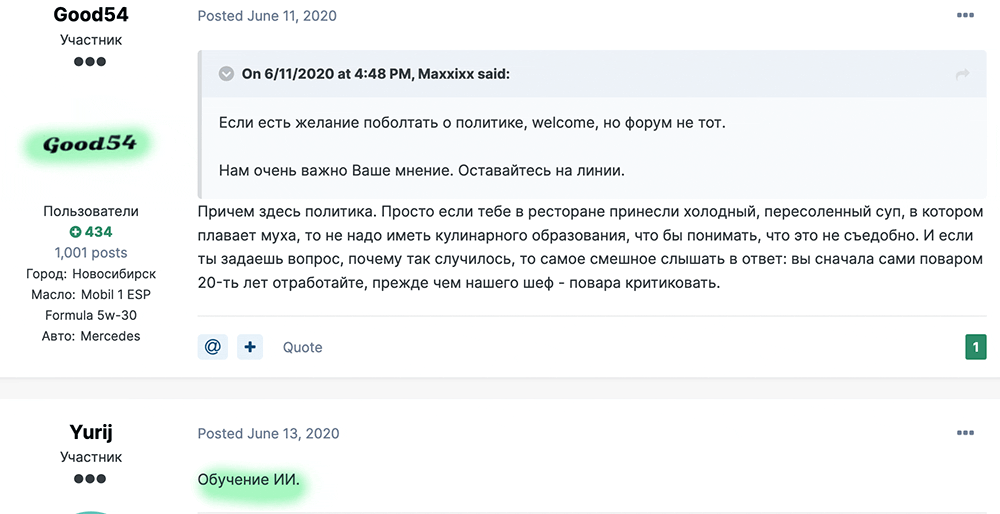Click 1,001 posts link
Image resolution: width=1000 pixels, height=514 pixels.
(91, 253)
